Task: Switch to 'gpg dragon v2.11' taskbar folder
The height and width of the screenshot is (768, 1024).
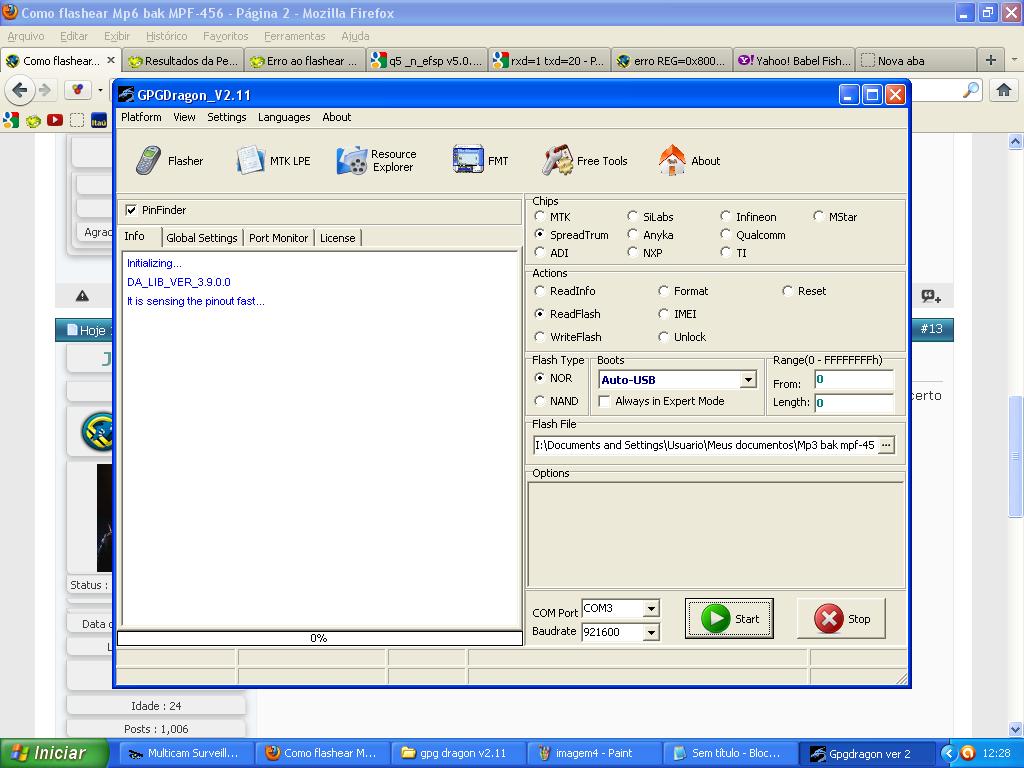Action: click(456, 753)
